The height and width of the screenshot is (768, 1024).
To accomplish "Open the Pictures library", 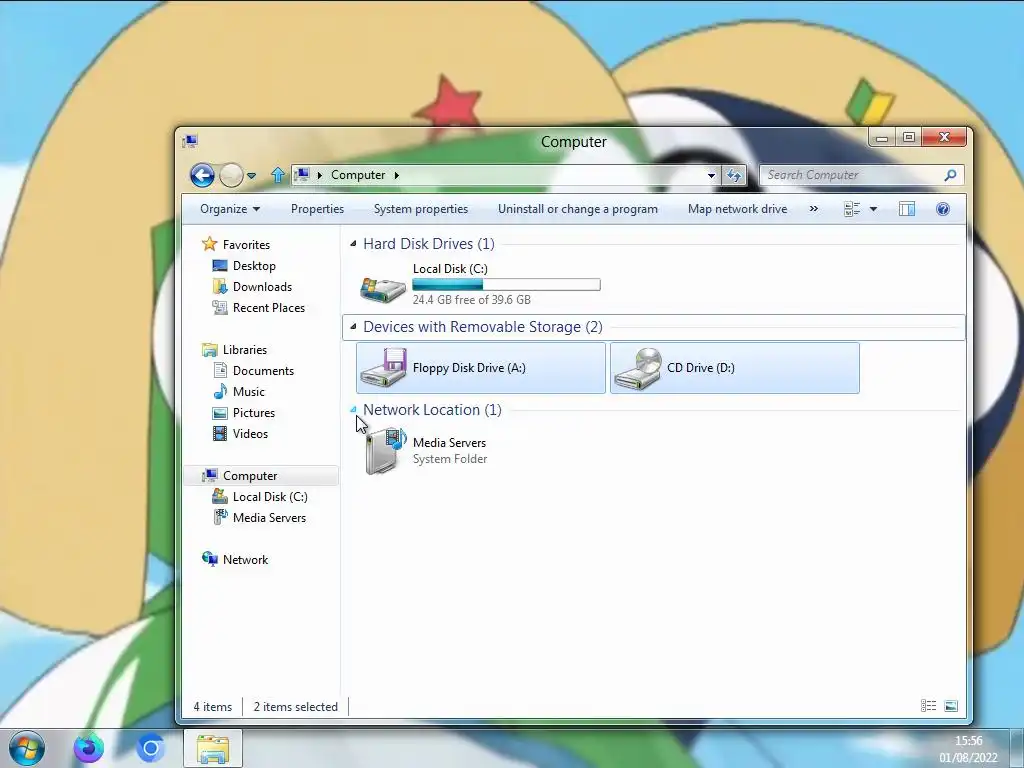I will point(253,413).
